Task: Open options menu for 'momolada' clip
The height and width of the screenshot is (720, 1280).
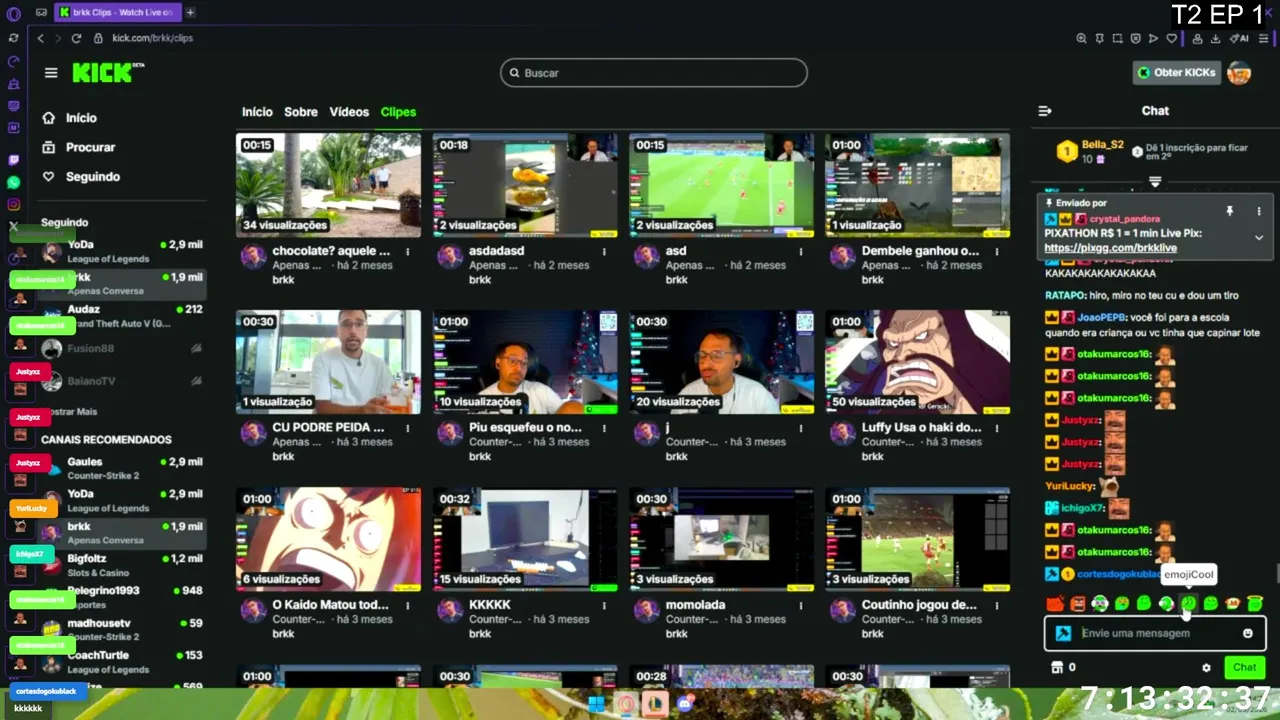Action: 801,605
